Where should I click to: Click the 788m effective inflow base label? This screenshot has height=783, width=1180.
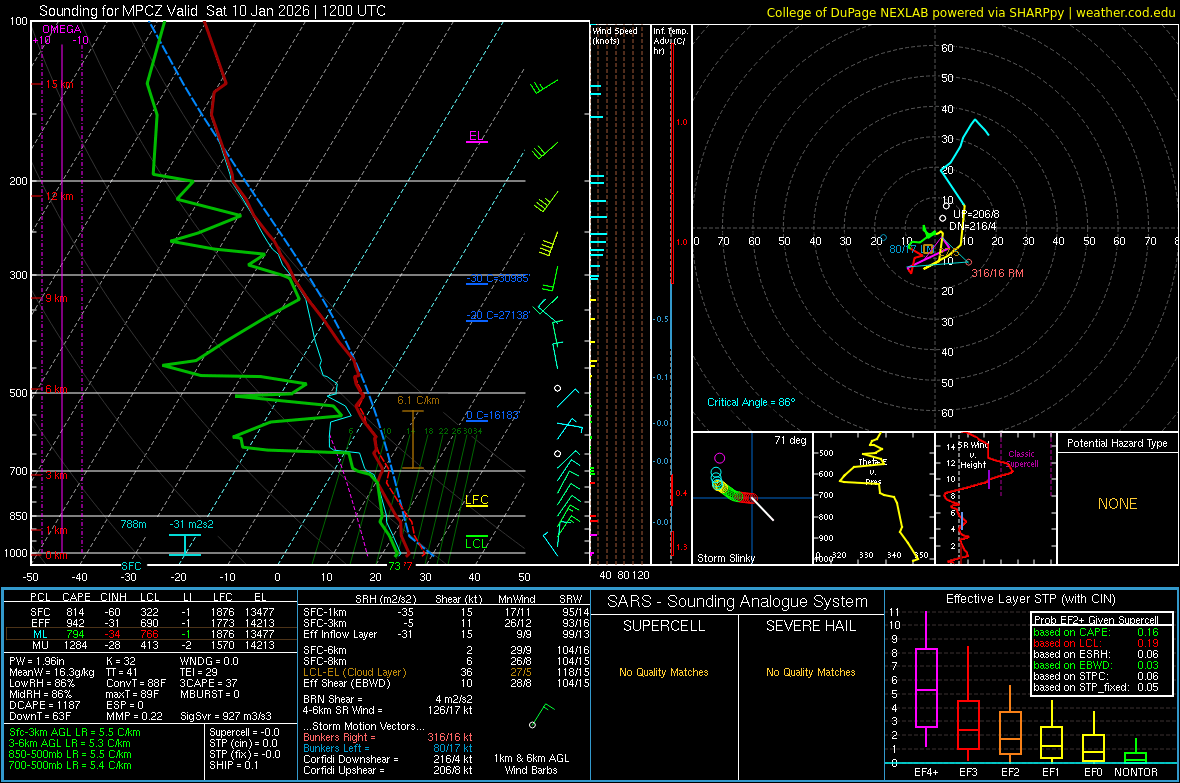tap(133, 524)
